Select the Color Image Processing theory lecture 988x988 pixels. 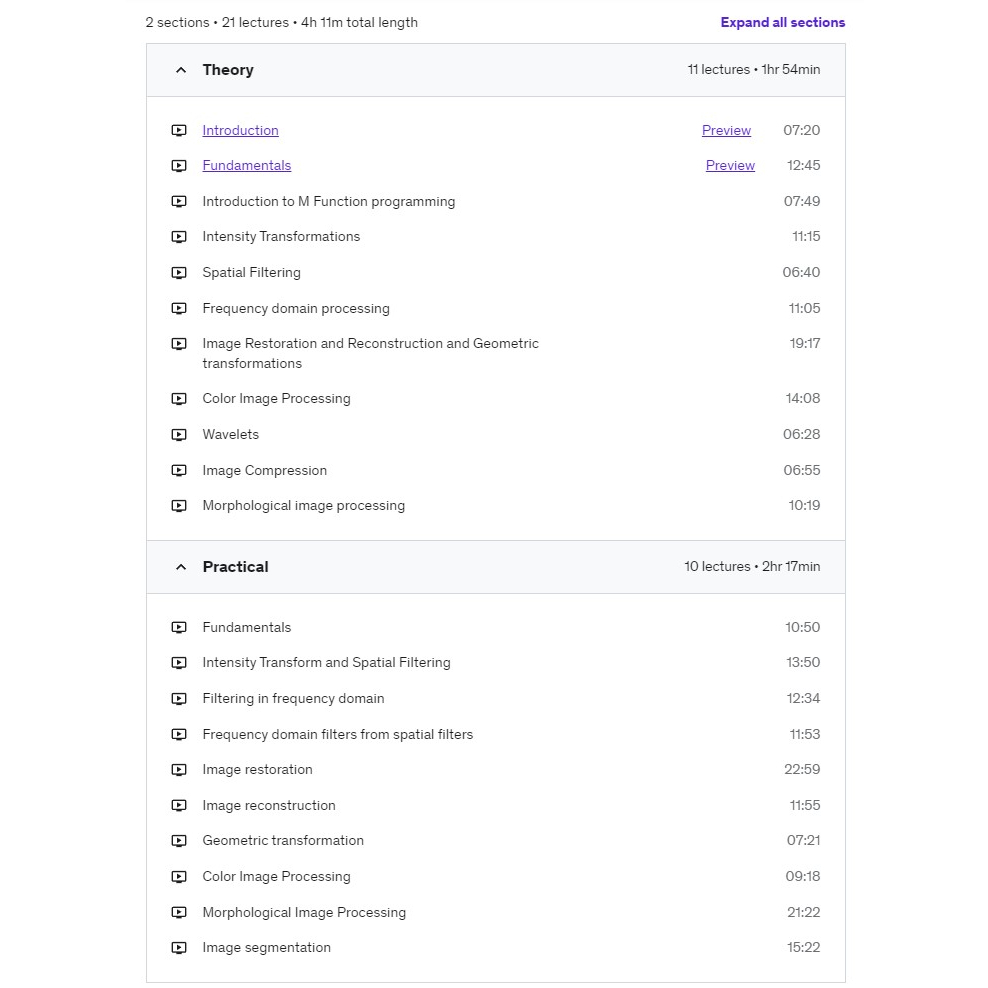click(276, 398)
